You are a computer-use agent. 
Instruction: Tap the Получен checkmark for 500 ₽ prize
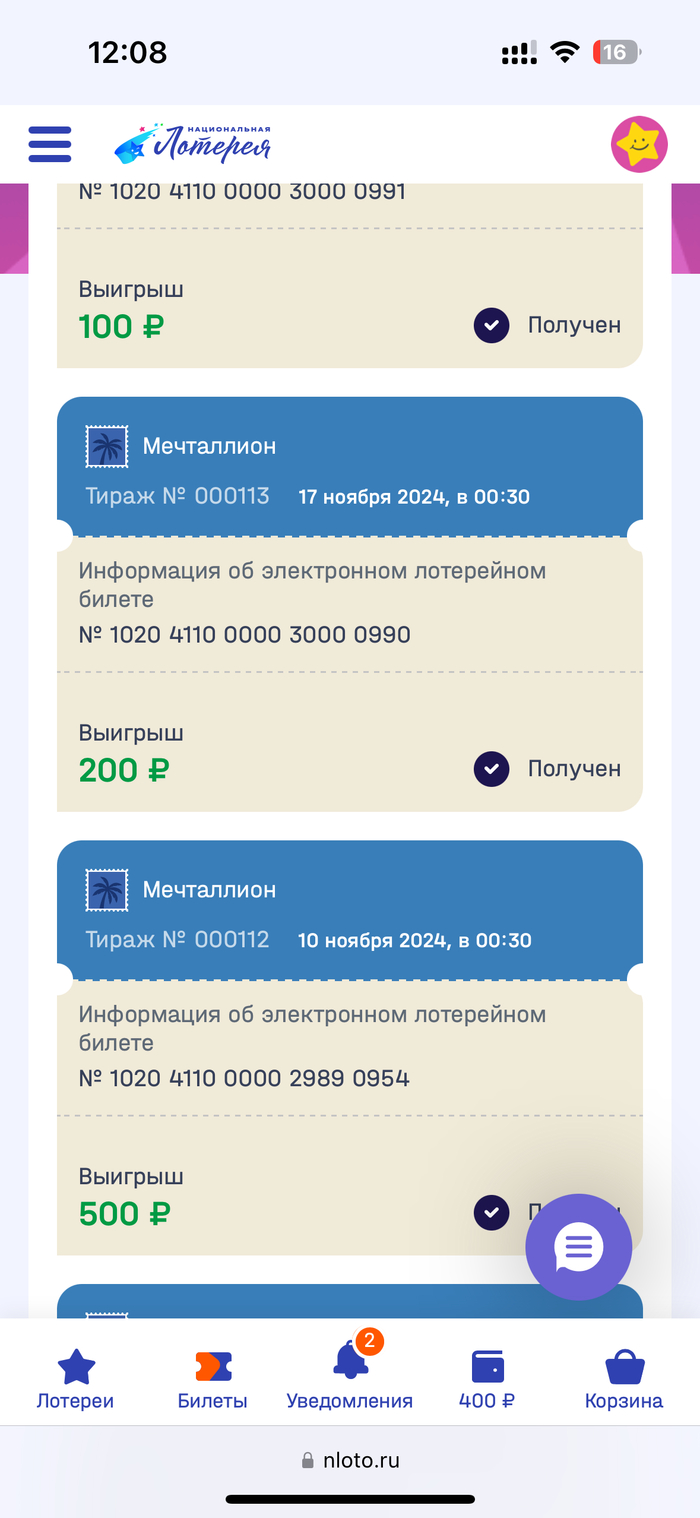[491, 1213]
